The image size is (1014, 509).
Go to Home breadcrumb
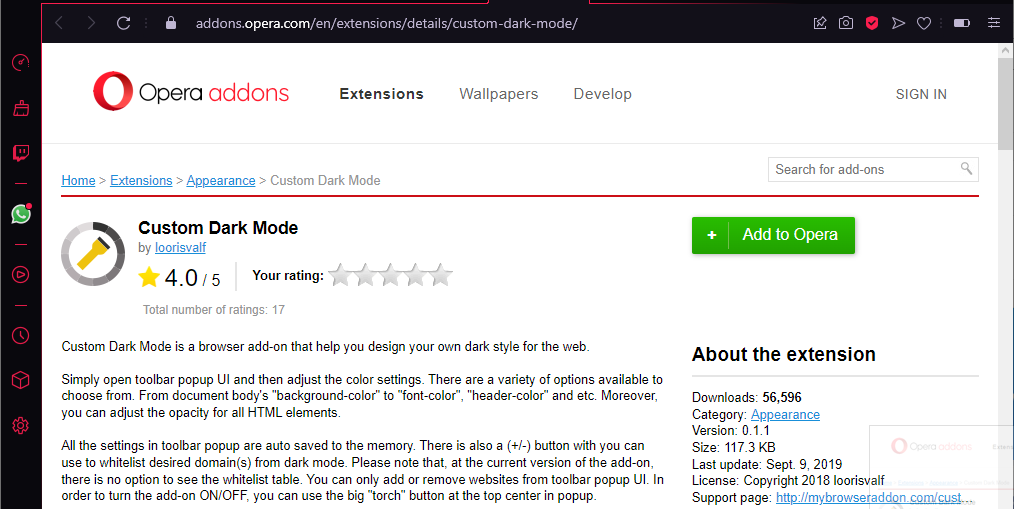78,180
